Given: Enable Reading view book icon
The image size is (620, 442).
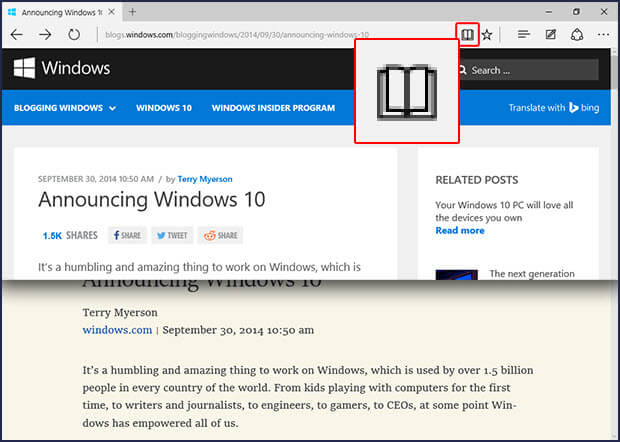Looking at the screenshot, I should point(467,35).
